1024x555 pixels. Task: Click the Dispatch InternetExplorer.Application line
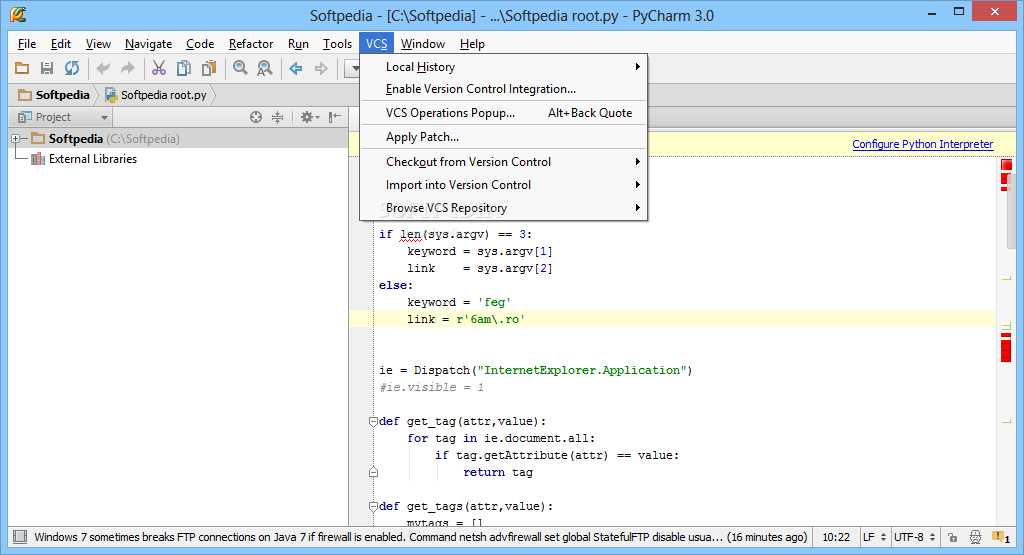coord(536,370)
